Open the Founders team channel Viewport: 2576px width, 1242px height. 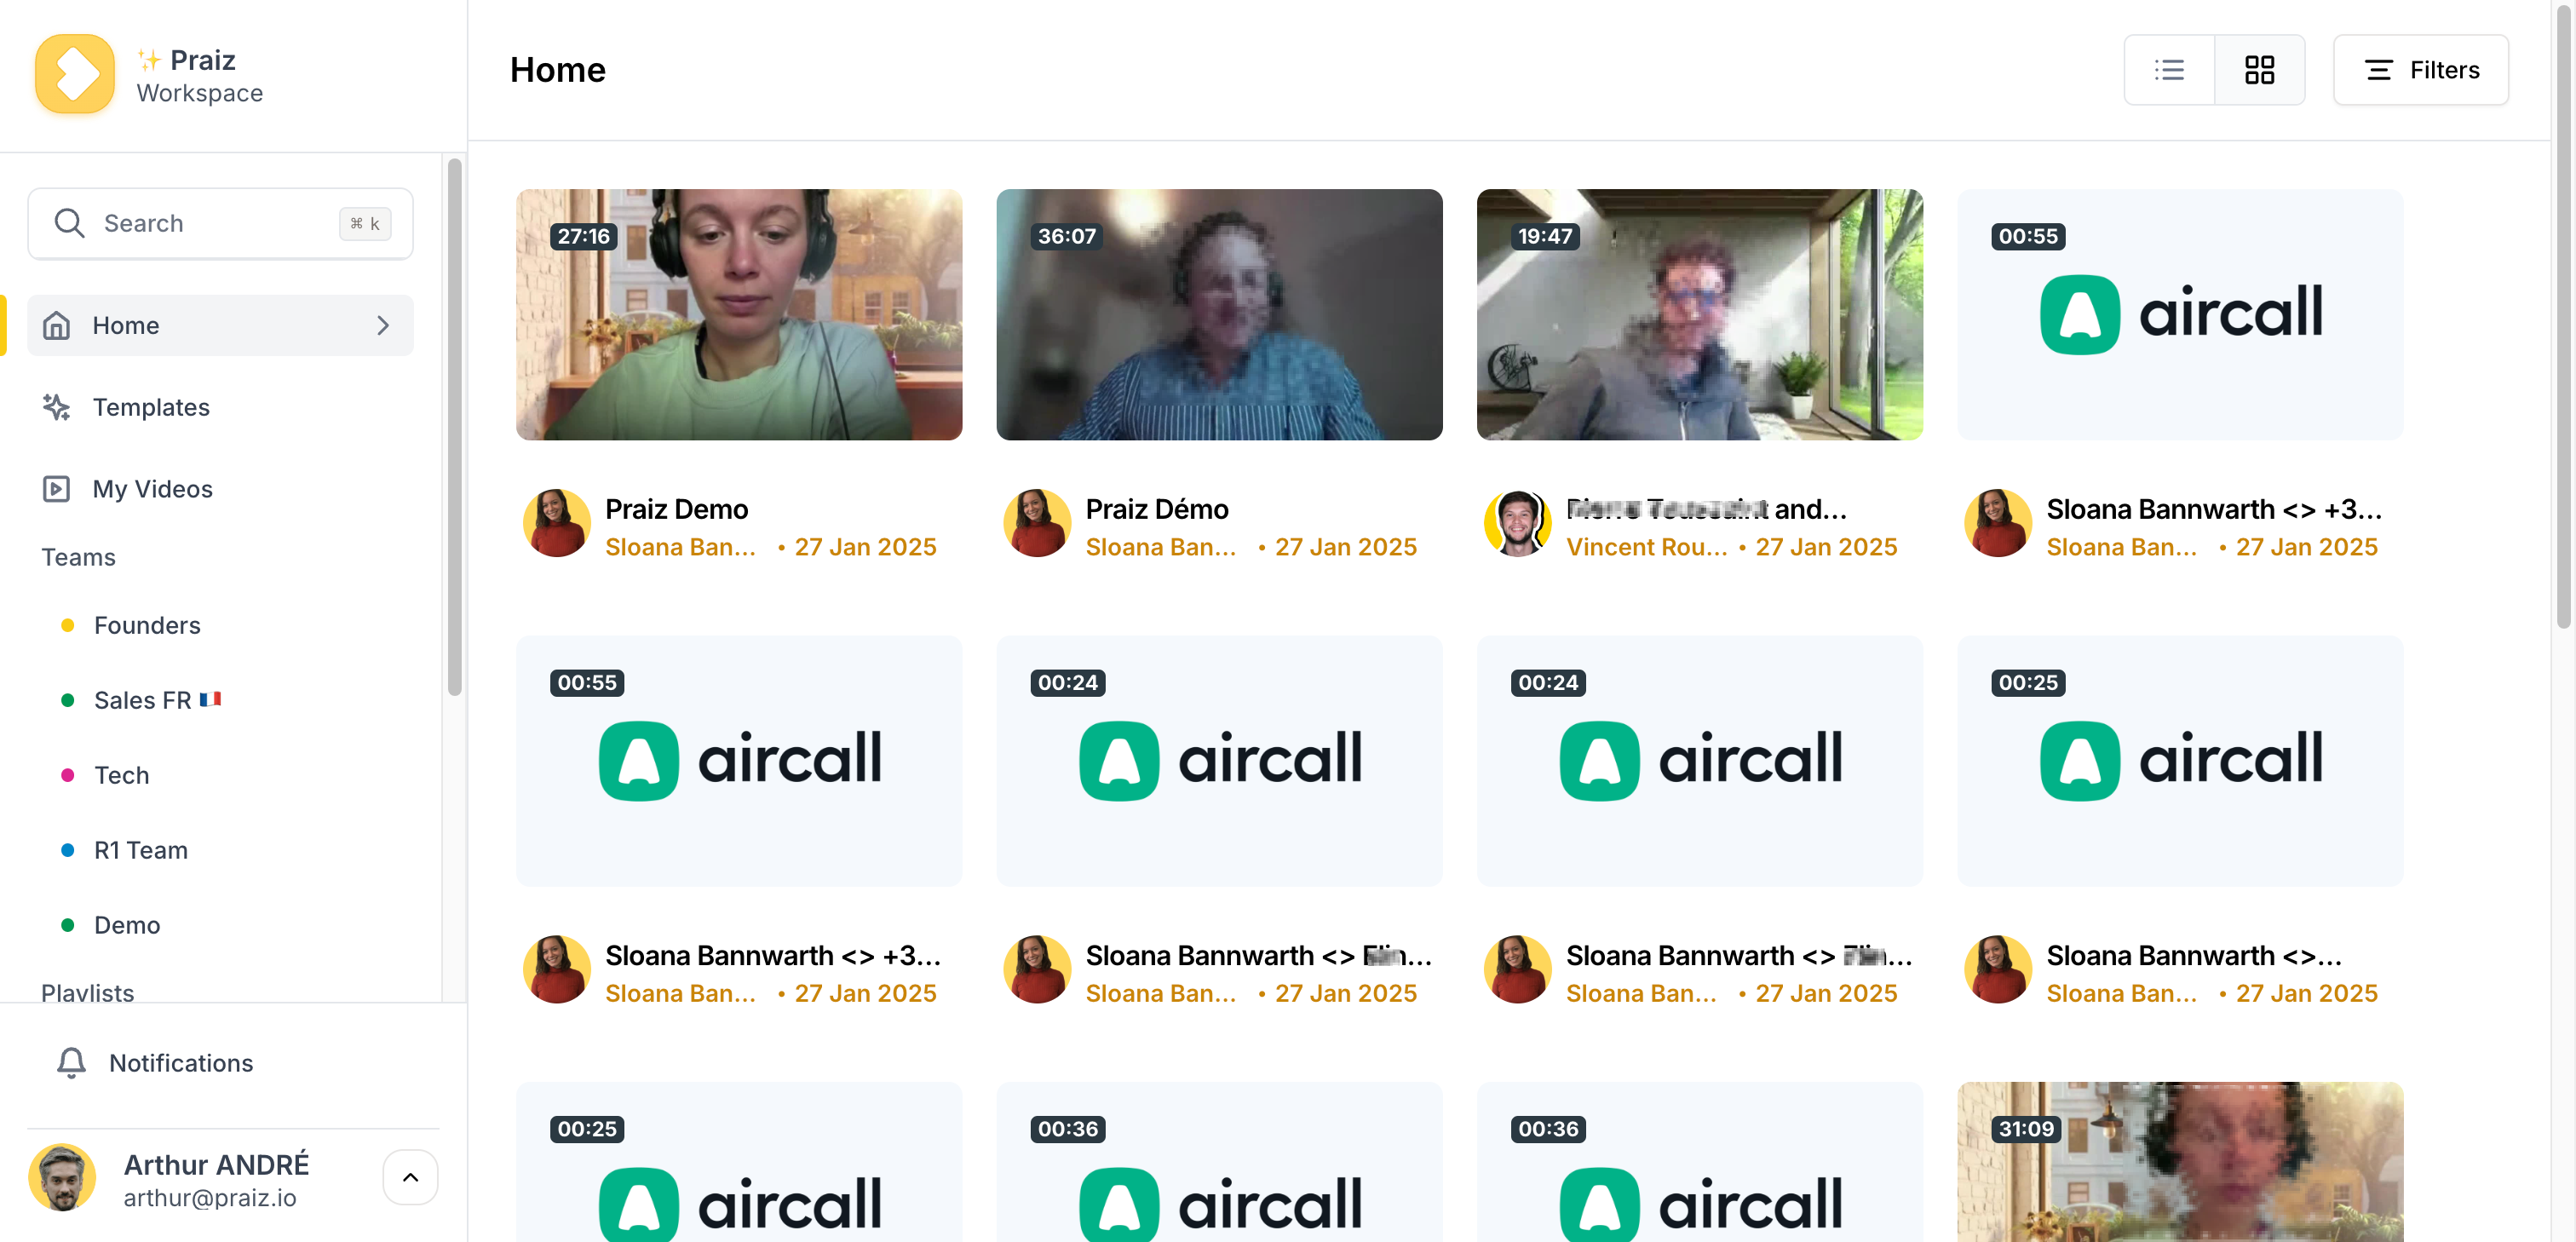(147, 624)
